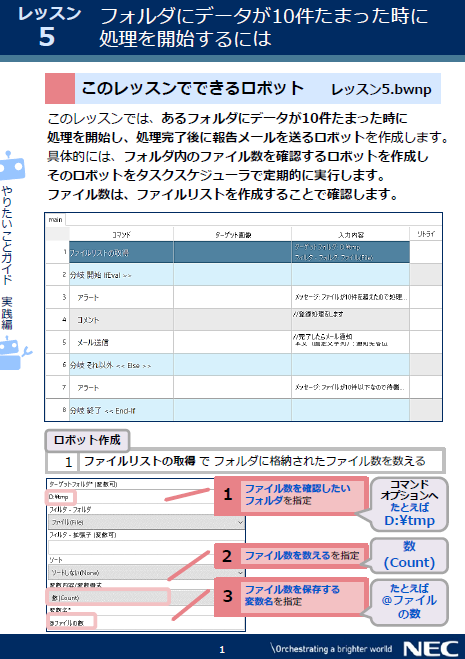Screen dimensions: 465x659
Task: Click the blue robot head icon at left
Action: click(12, 166)
